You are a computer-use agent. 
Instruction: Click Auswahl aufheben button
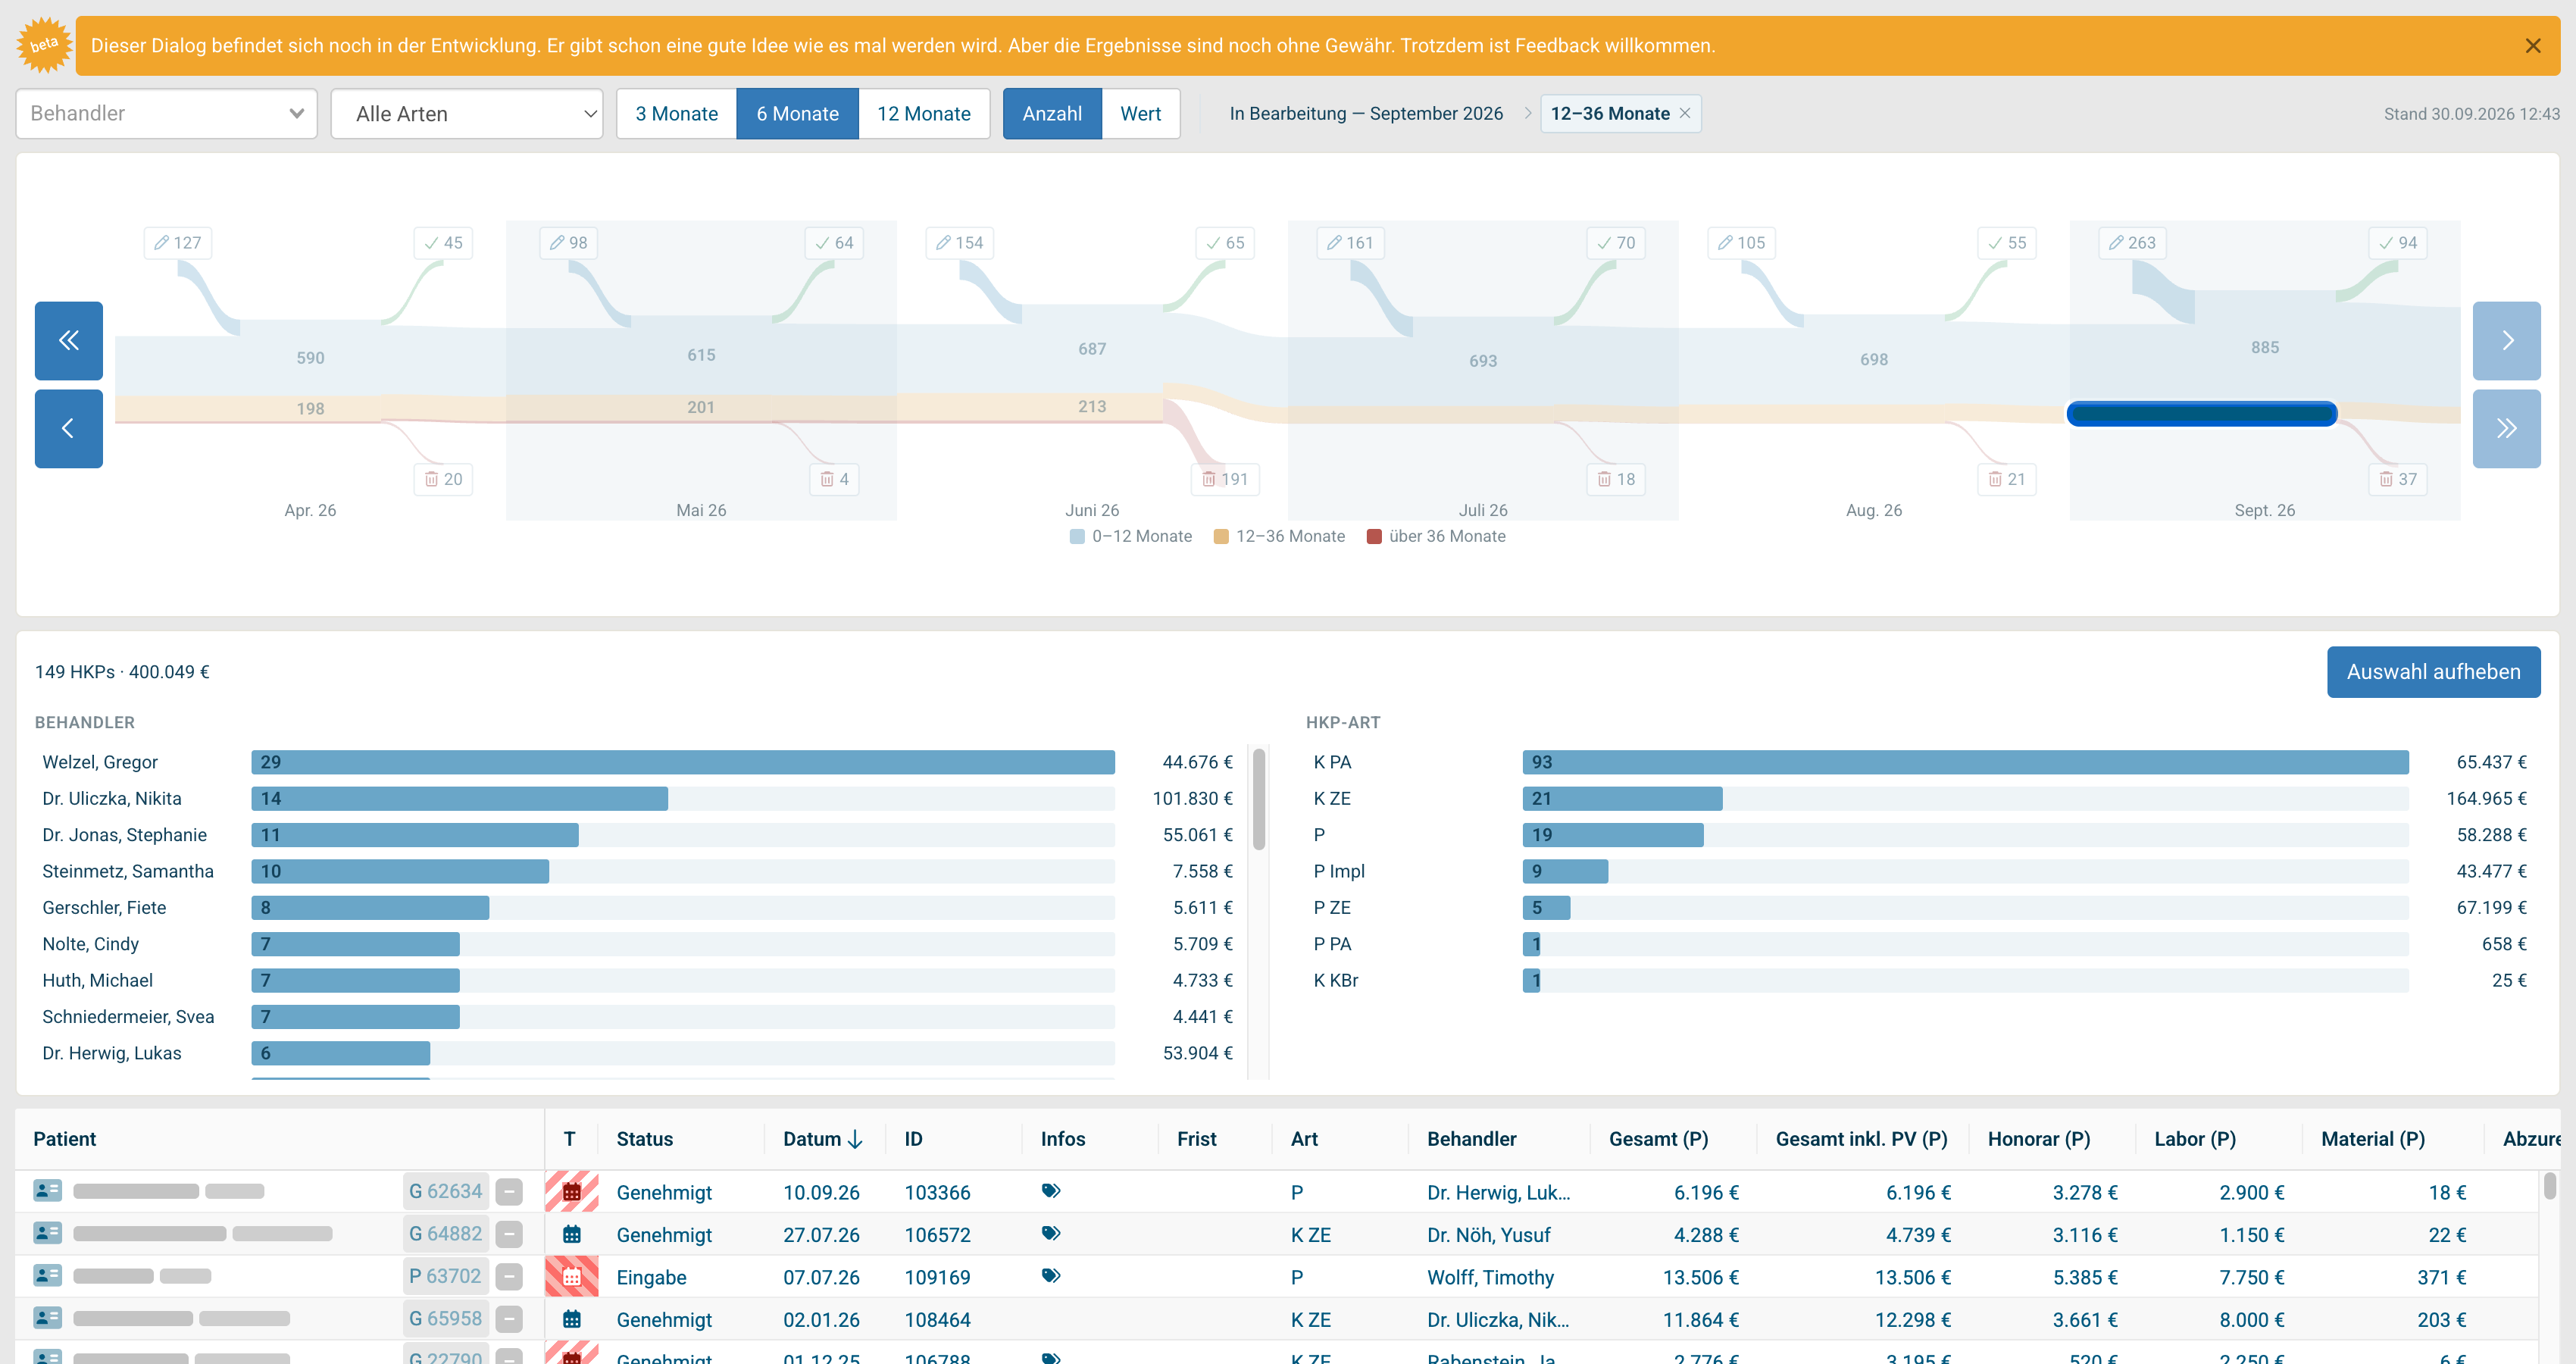[2433, 672]
